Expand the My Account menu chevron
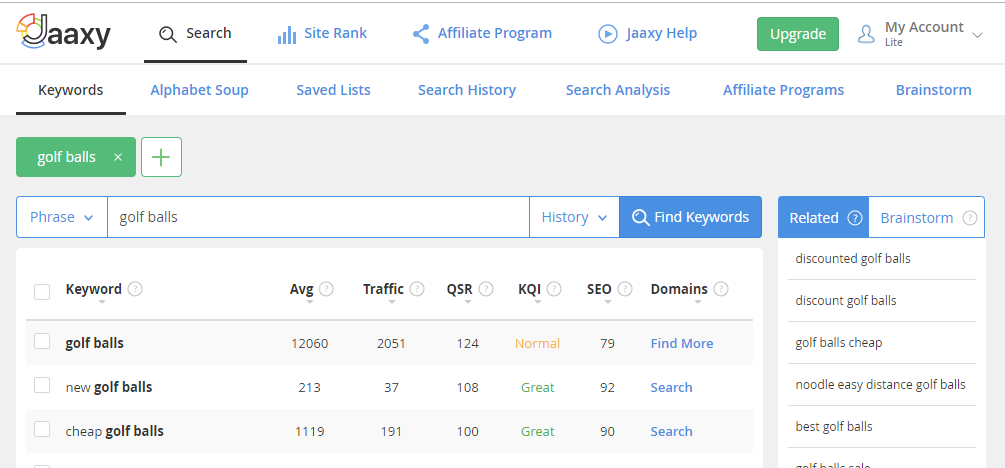Viewport: 1005px width, 468px height. (977, 35)
